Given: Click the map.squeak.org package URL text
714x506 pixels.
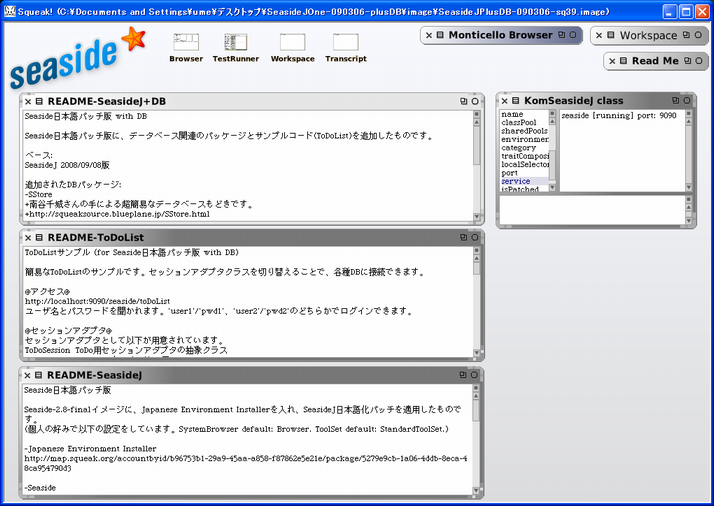Looking at the screenshot, I should point(245,463).
